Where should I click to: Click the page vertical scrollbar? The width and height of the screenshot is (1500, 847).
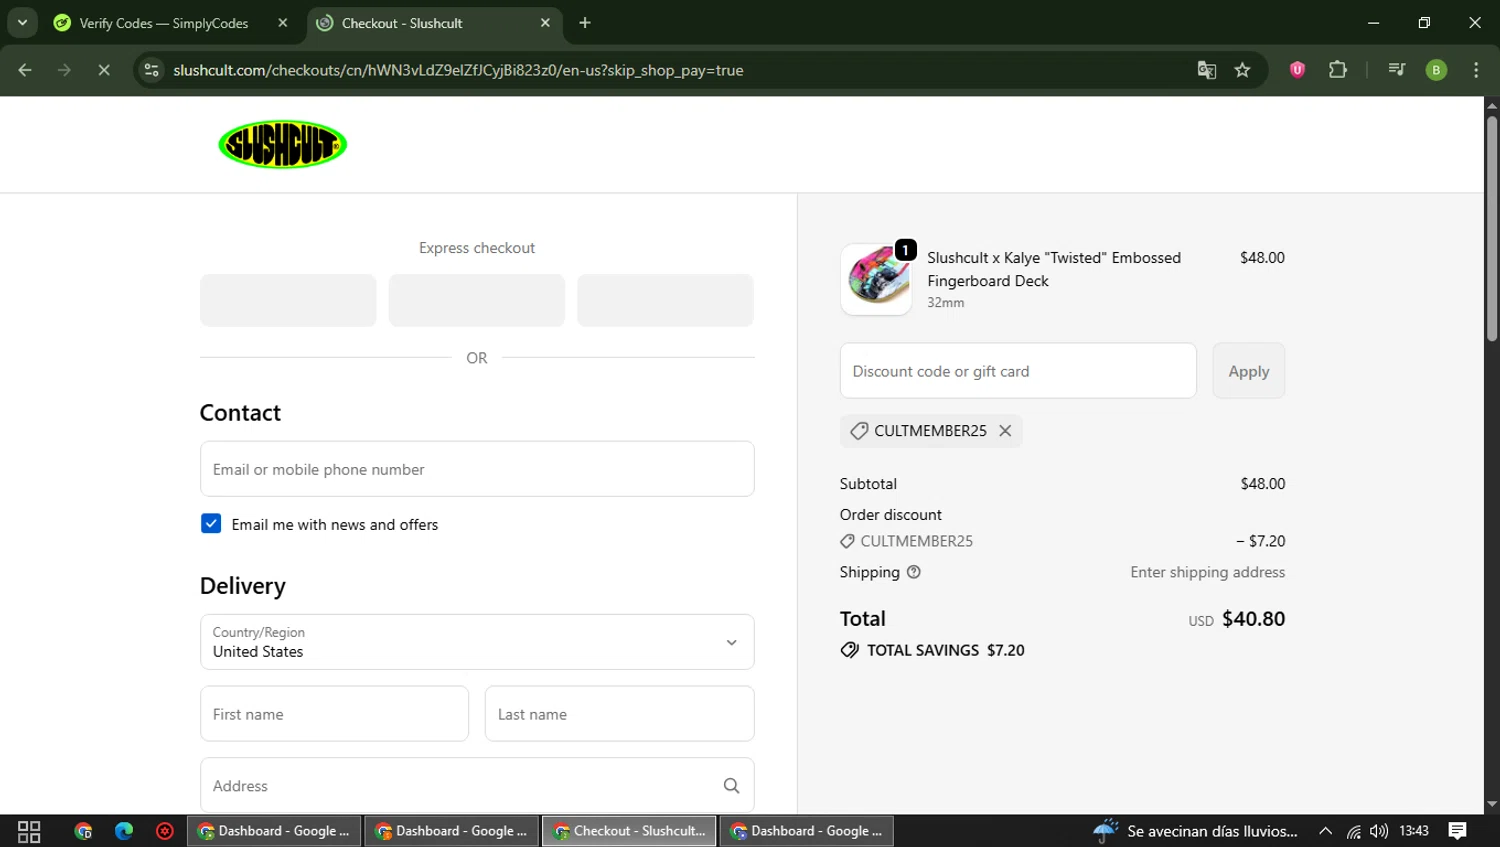1492,228
